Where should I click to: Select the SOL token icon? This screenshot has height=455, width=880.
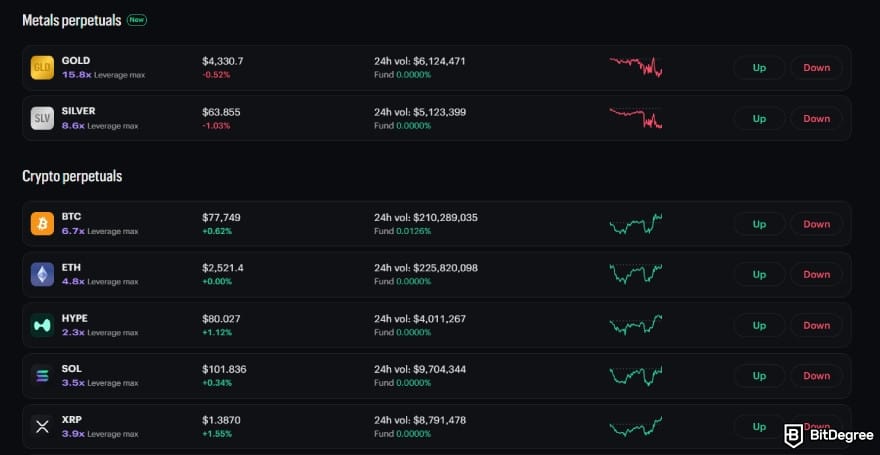42,376
